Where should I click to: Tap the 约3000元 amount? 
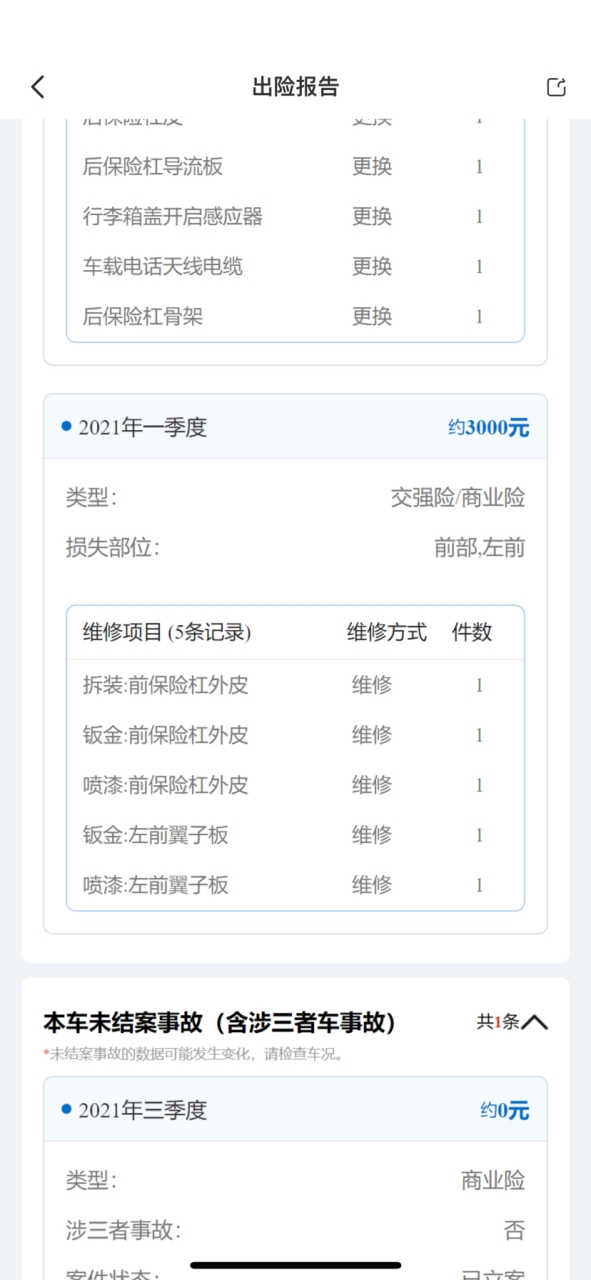tap(488, 428)
